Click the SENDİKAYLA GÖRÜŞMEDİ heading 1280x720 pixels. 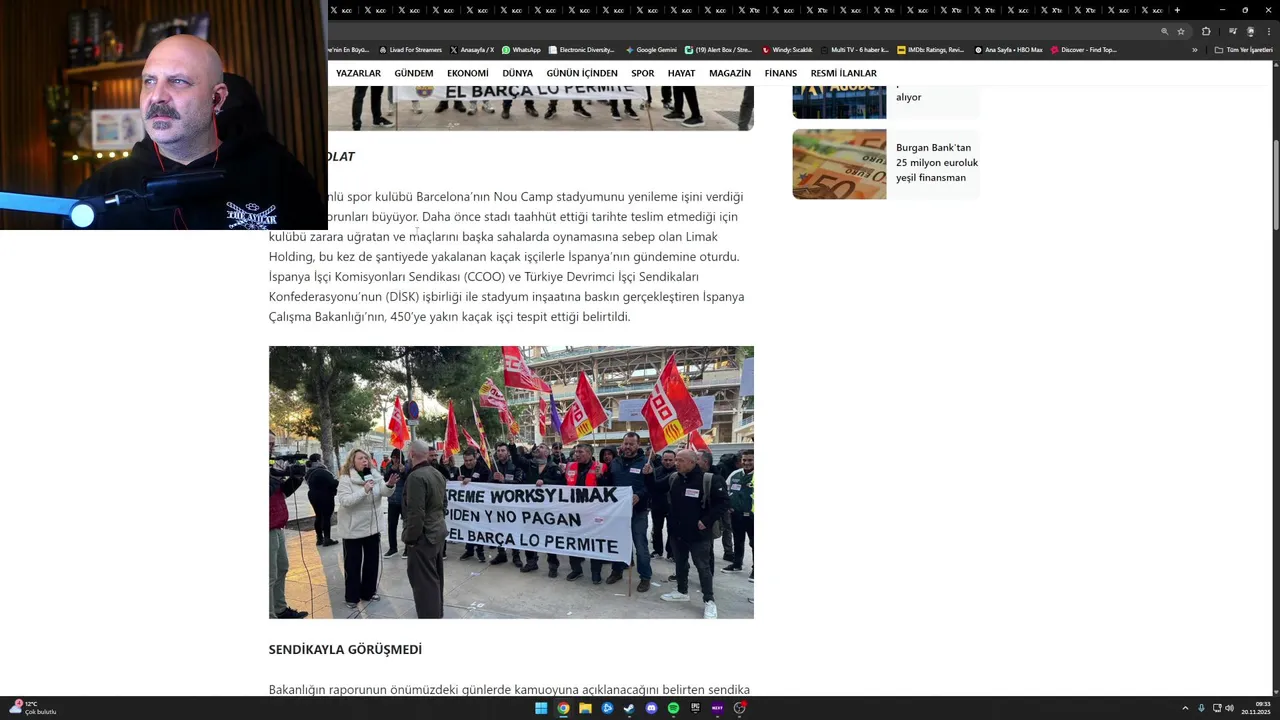pyautogui.click(x=345, y=649)
